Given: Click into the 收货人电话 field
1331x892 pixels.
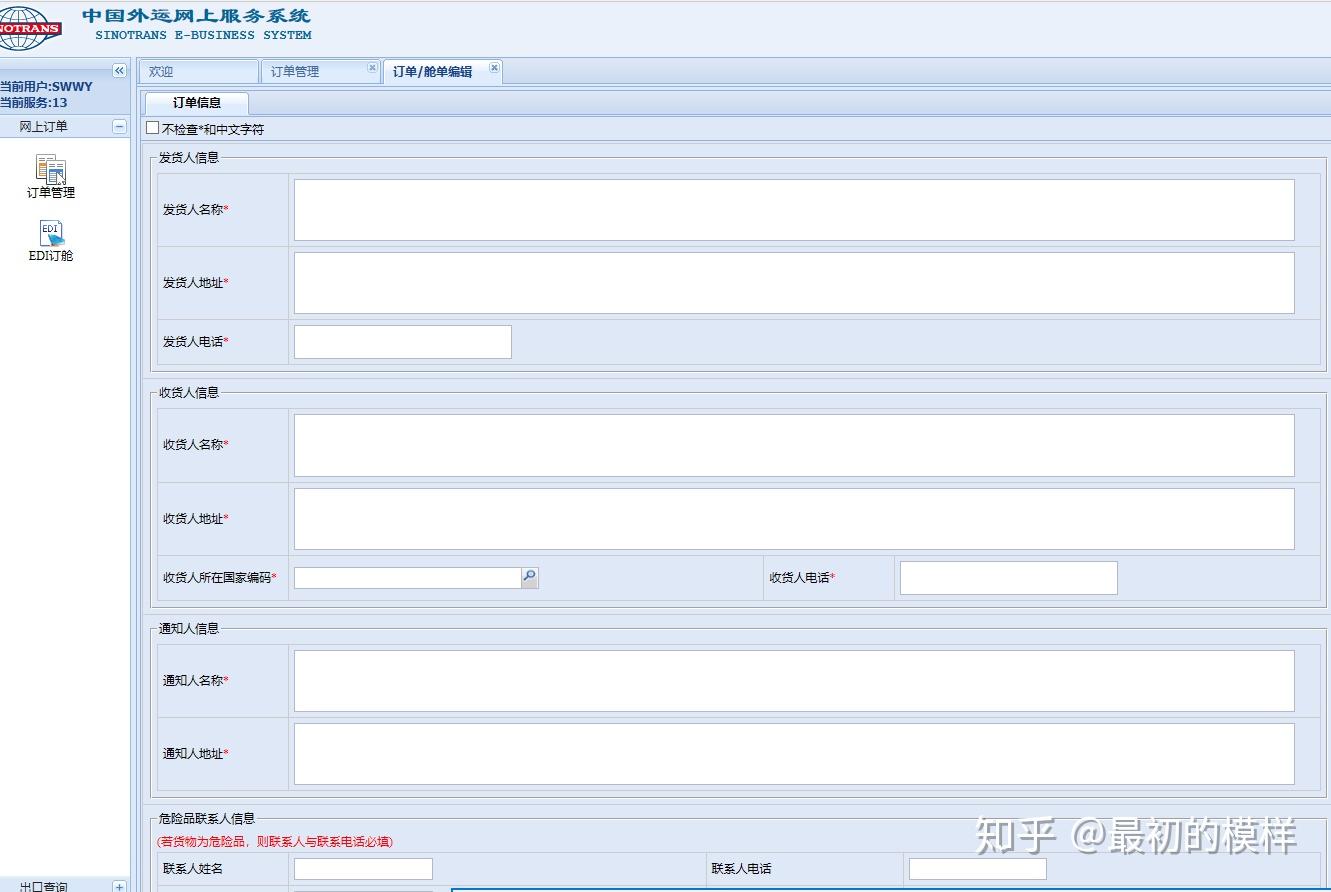Looking at the screenshot, I should pyautogui.click(x=1008, y=577).
